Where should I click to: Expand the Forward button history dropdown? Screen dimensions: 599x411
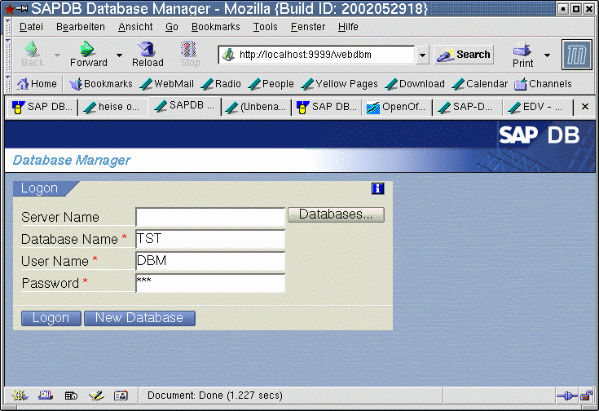pos(119,55)
